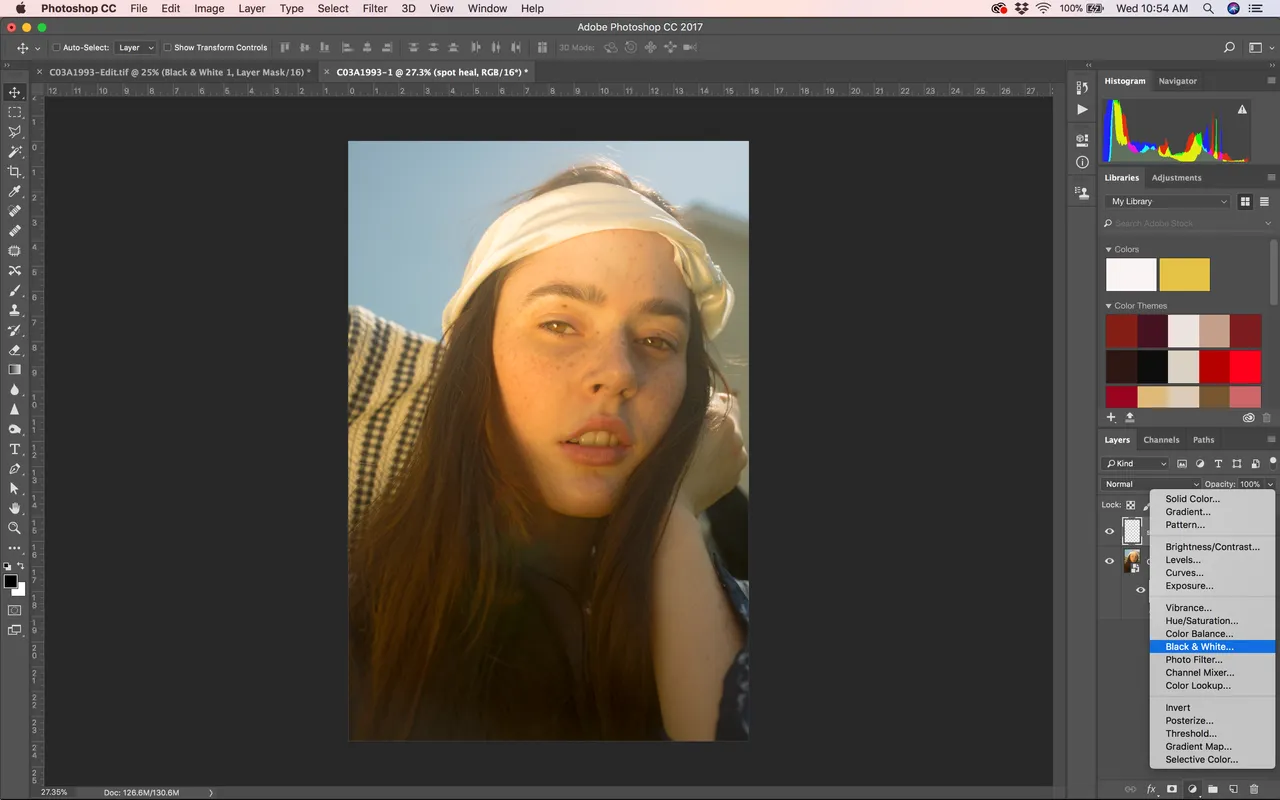
Task: Hide the photo layer with portrait thumbnail
Action: pos(1109,561)
